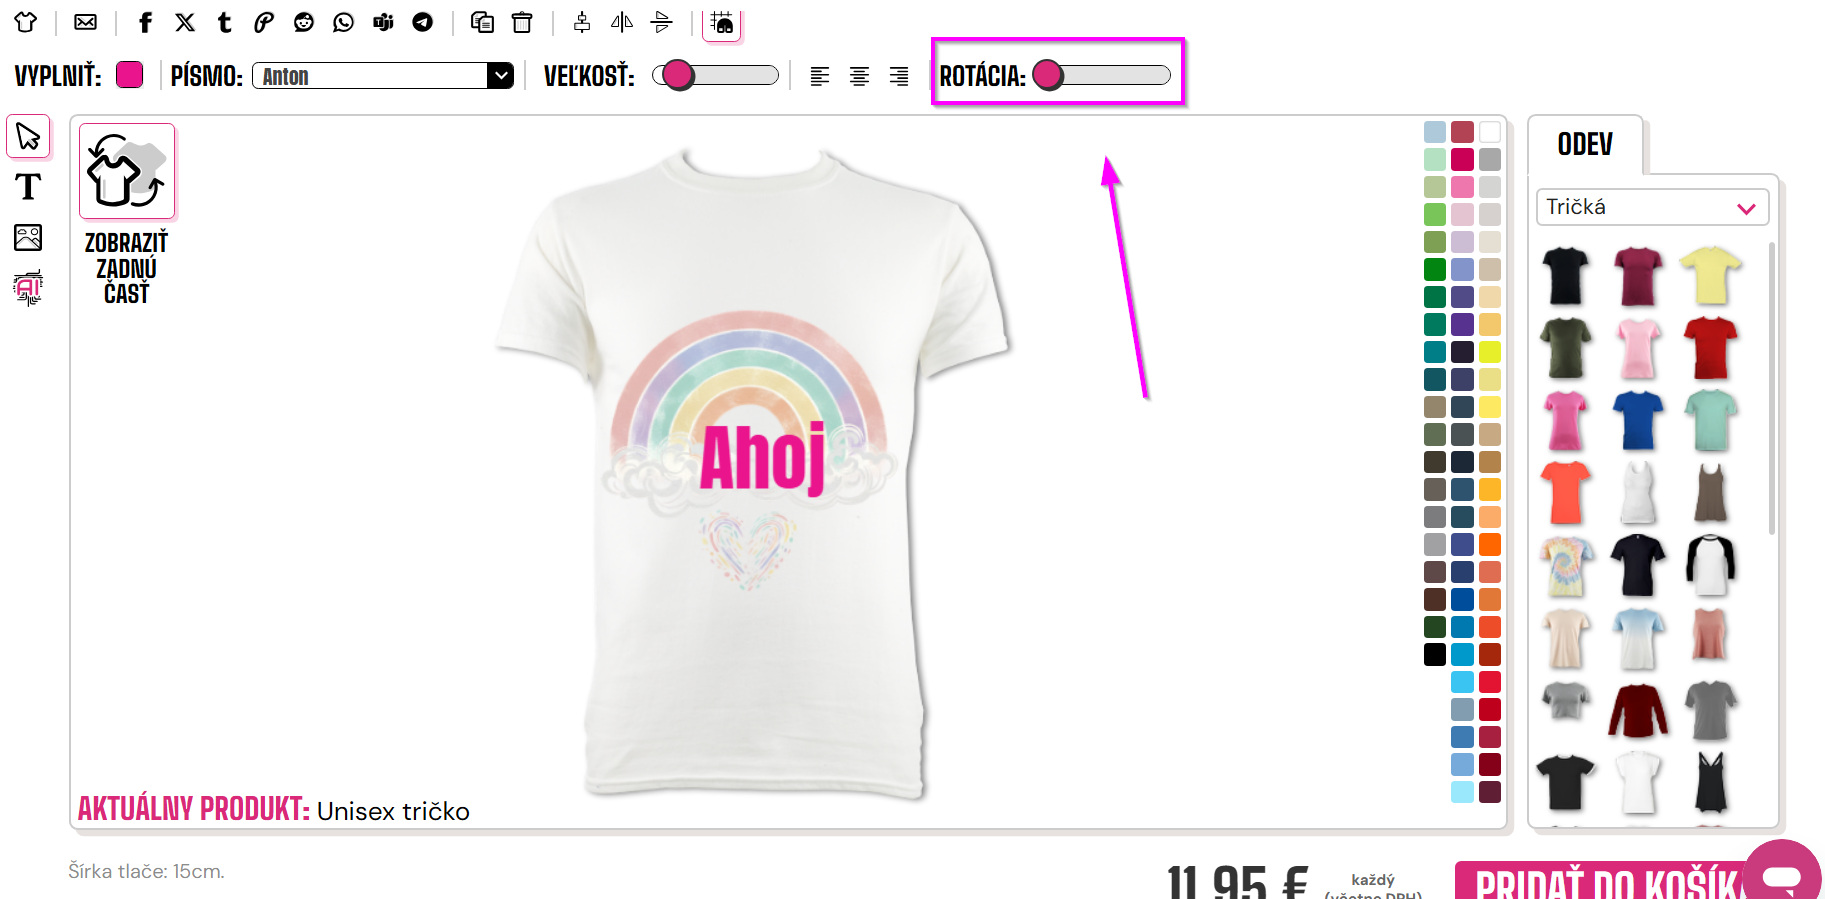Duplicate the selected element
Viewport: 1825px width, 899px height.
tap(482, 22)
